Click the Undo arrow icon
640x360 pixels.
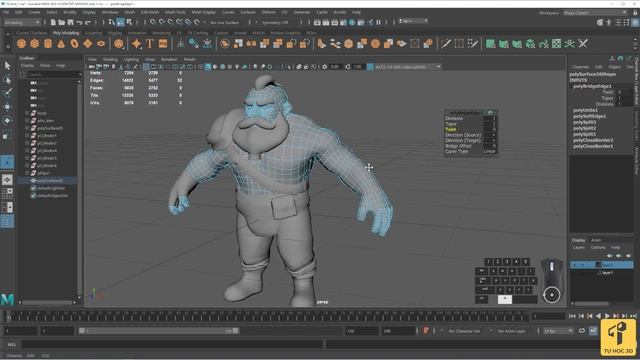(79, 22)
